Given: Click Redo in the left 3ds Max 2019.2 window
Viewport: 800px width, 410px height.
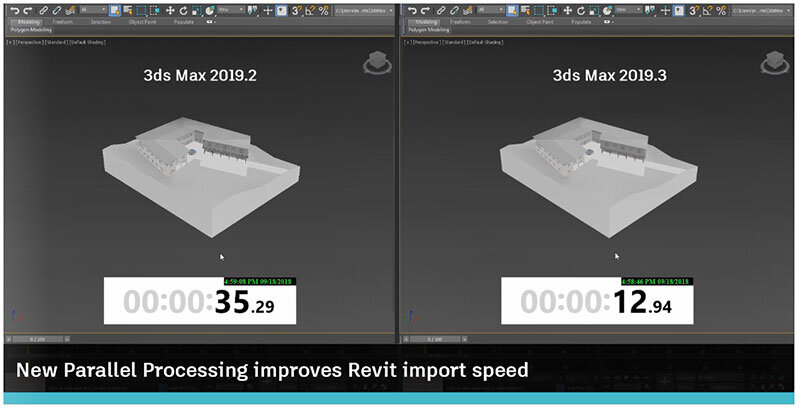Looking at the screenshot, I should coord(28,11).
